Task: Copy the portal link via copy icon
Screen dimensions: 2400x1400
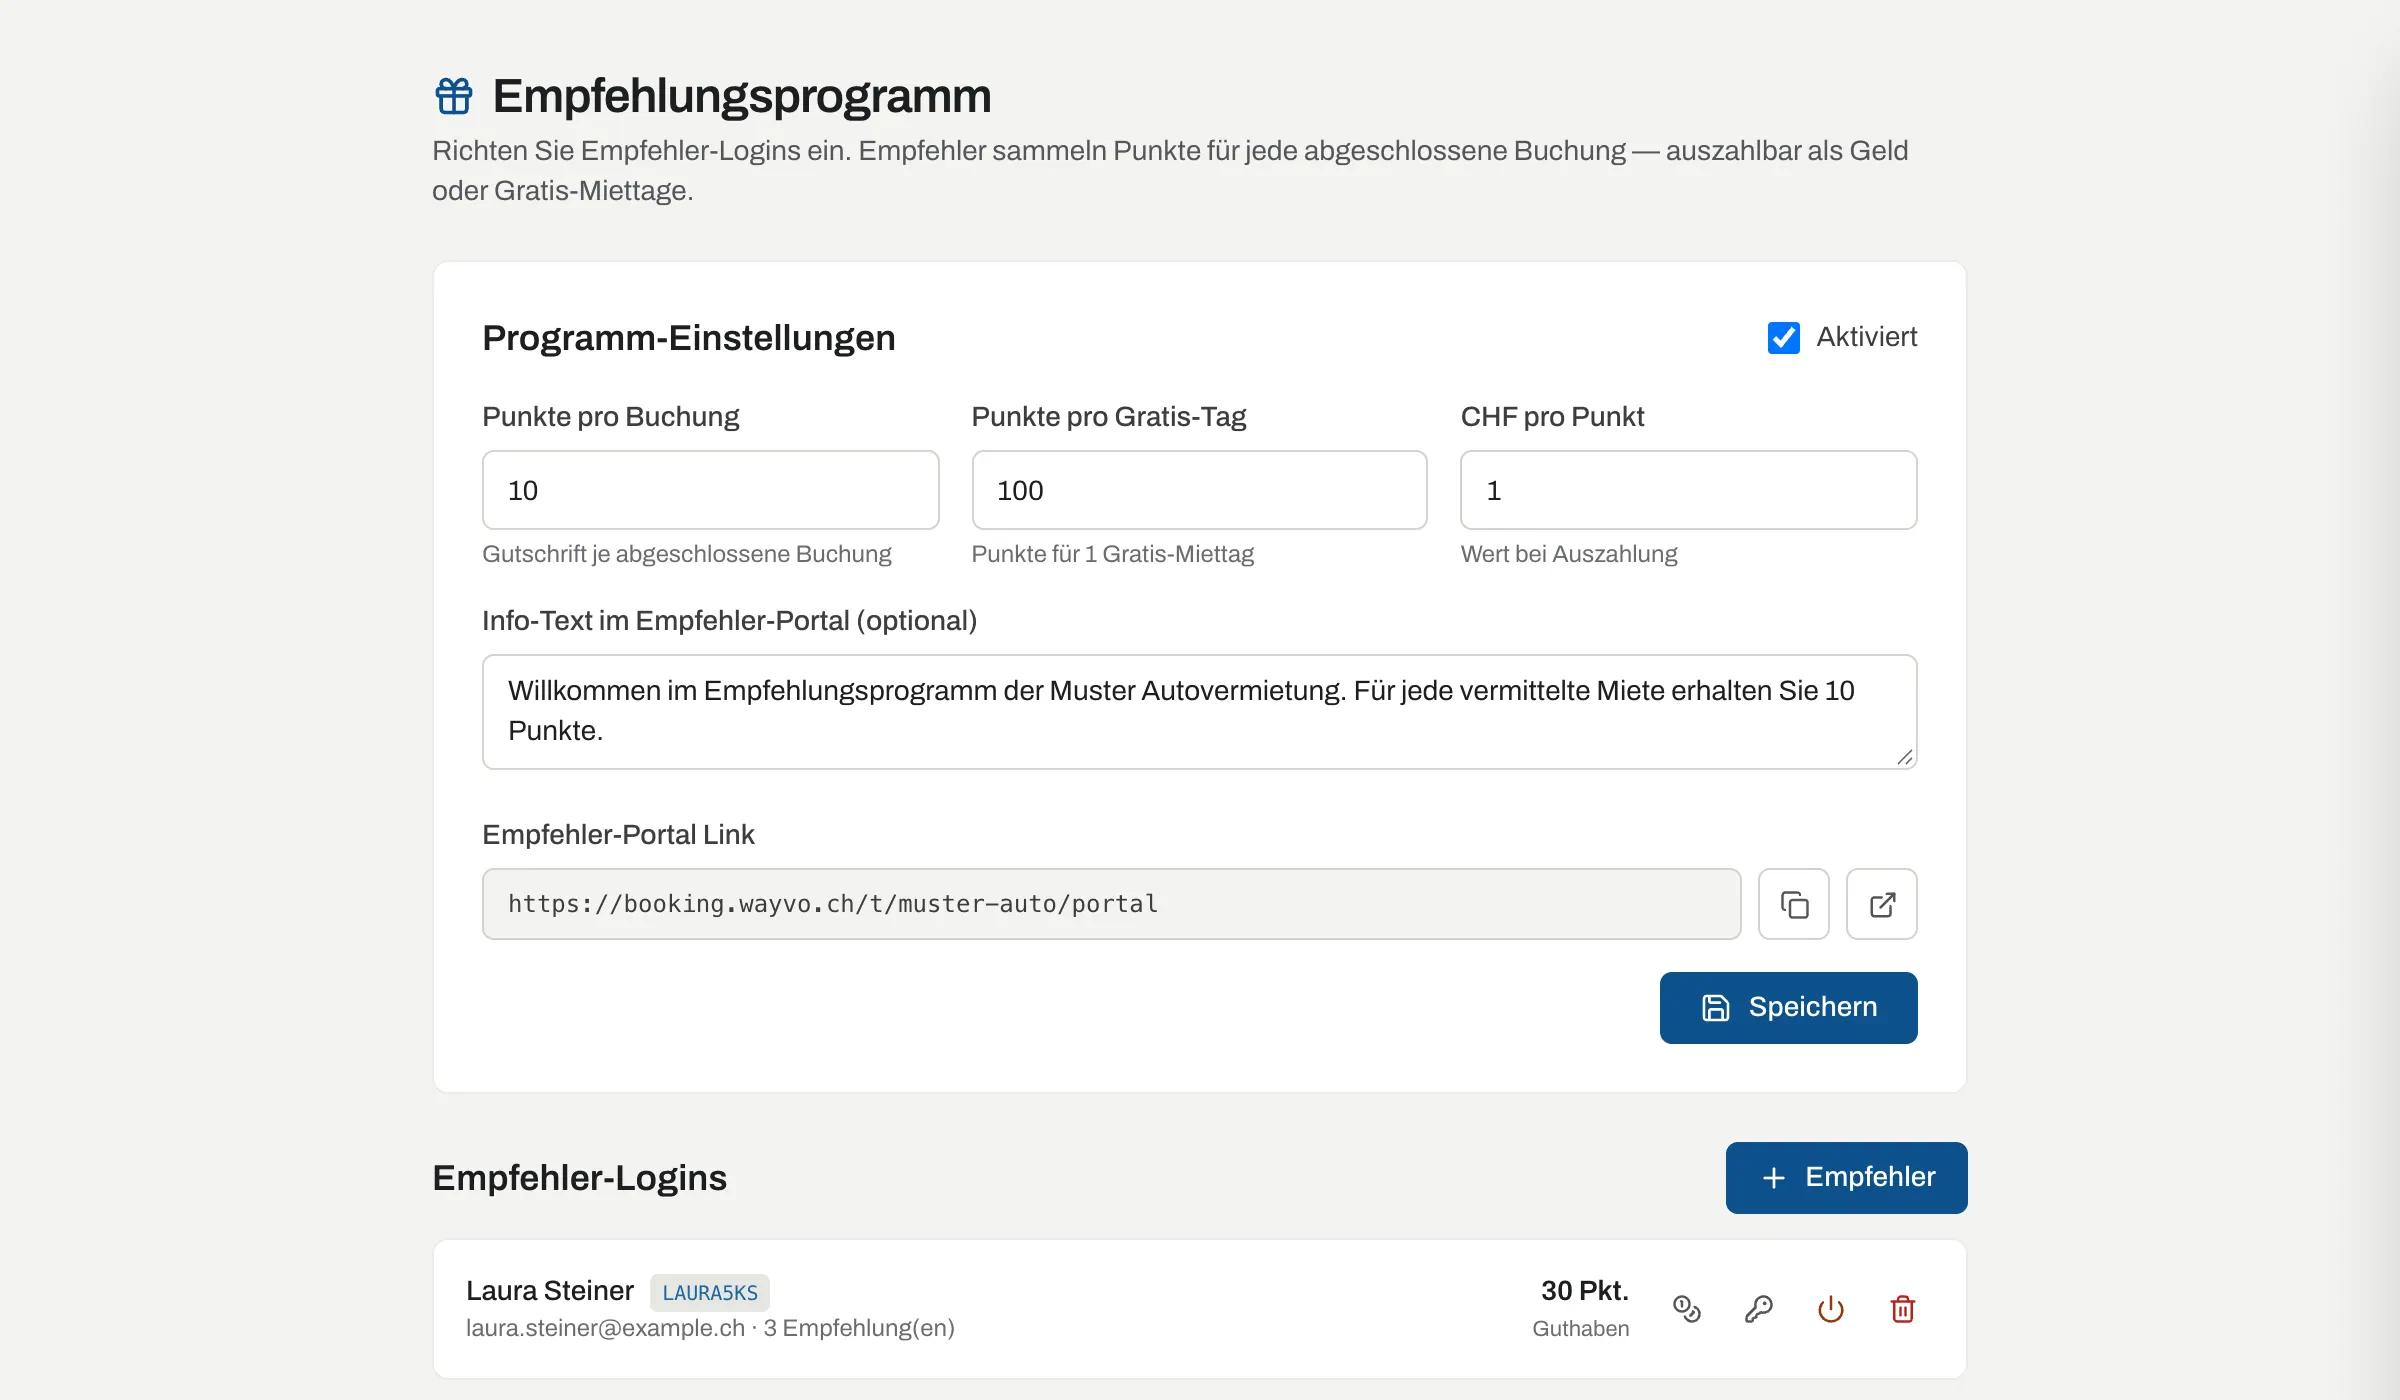Action: [x=1794, y=904]
